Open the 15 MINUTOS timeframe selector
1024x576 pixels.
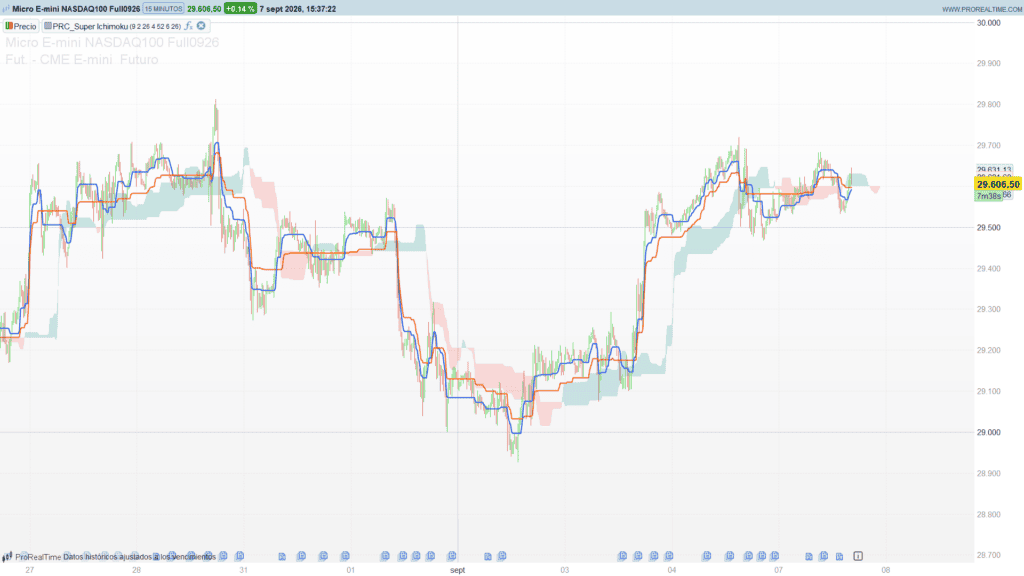tap(163, 9)
